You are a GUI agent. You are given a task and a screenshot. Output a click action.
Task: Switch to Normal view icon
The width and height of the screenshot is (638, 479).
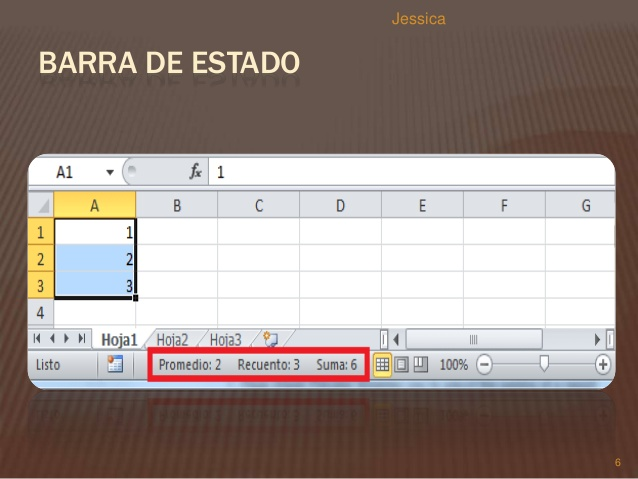tap(382, 365)
